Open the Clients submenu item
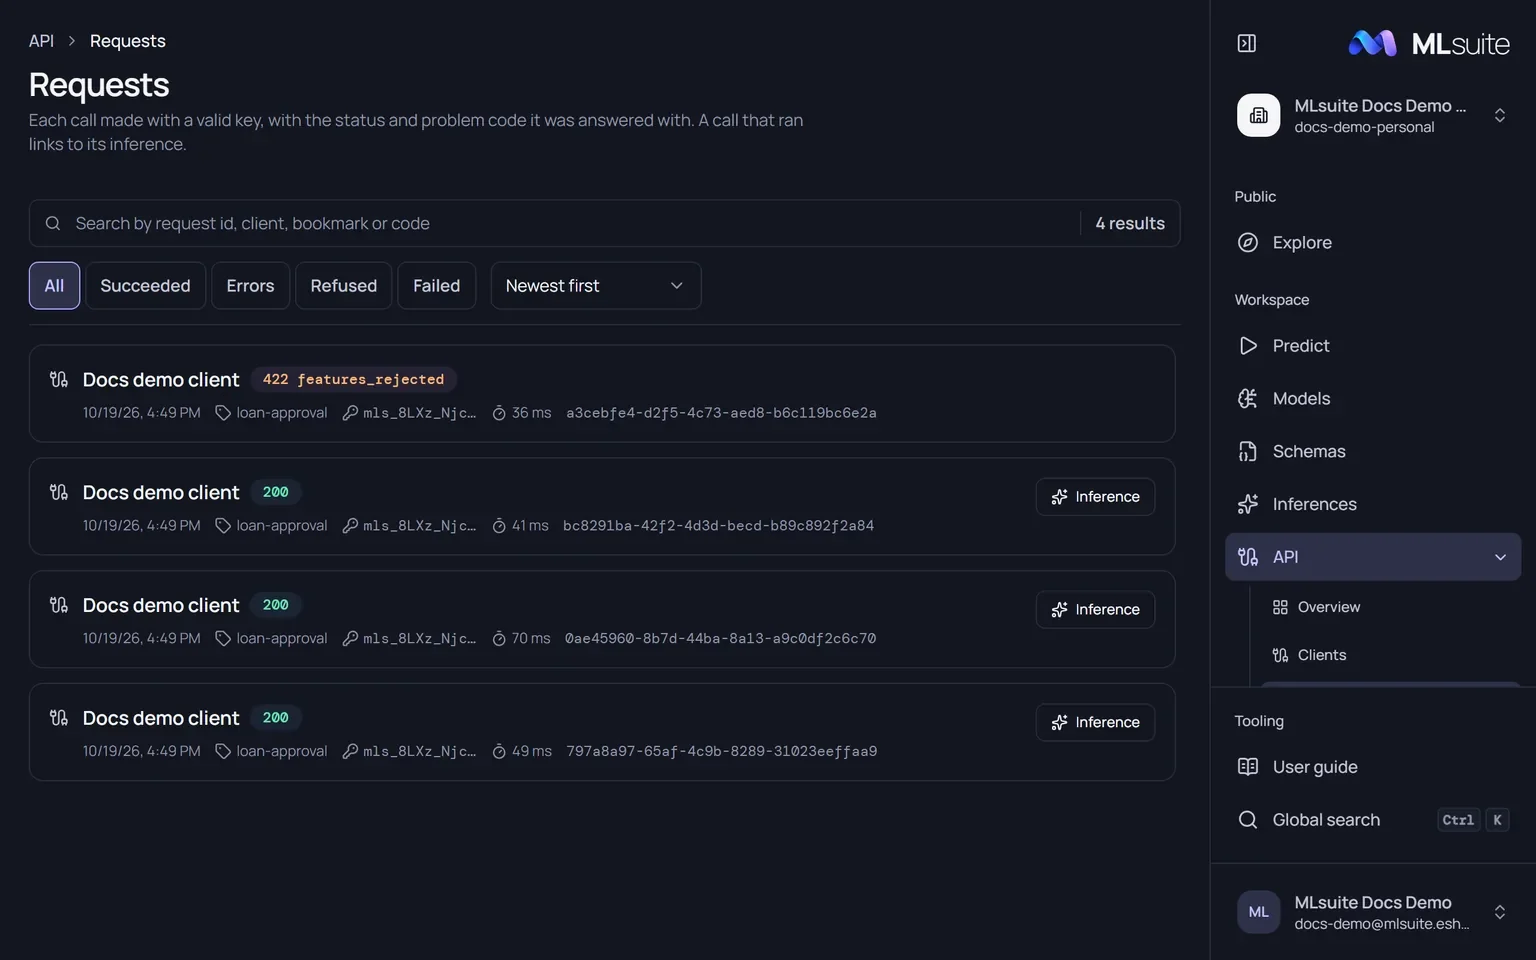 click(x=1390, y=655)
